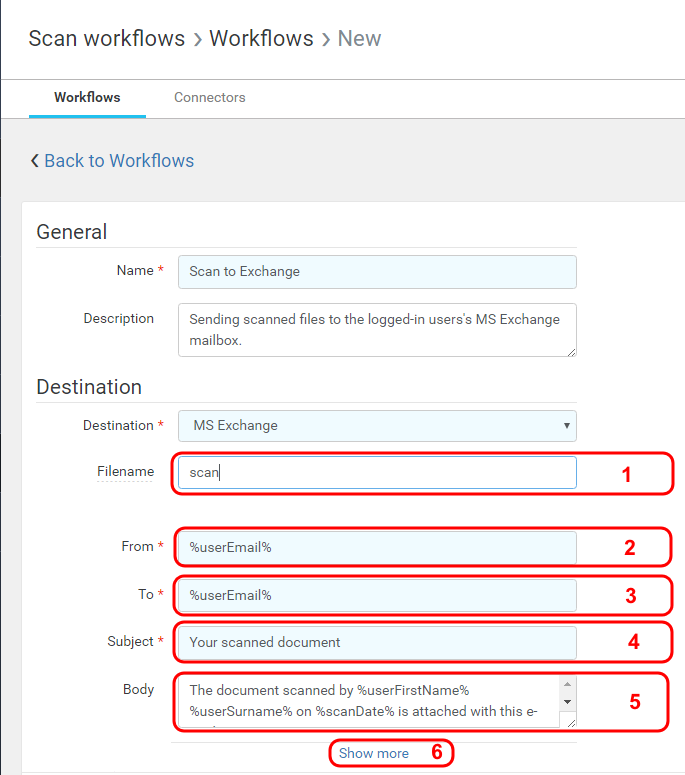Return via the Back to Workflows link
The width and height of the screenshot is (685, 775).
(119, 161)
